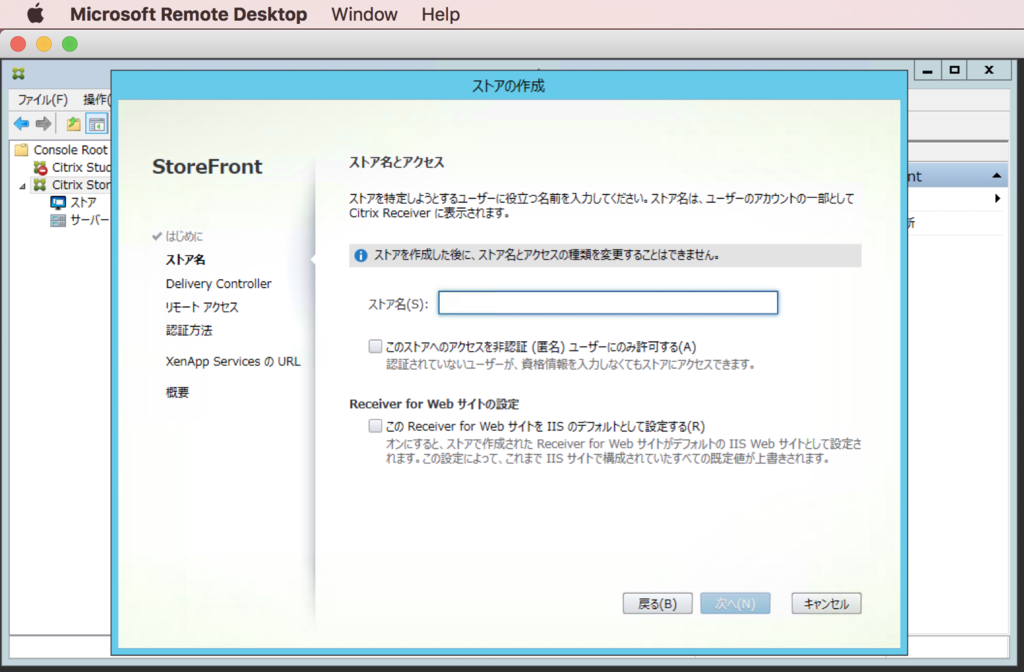1024x672 pixels.
Task: Click the macOS yellow minimize button
Action: [x=44, y=44]
